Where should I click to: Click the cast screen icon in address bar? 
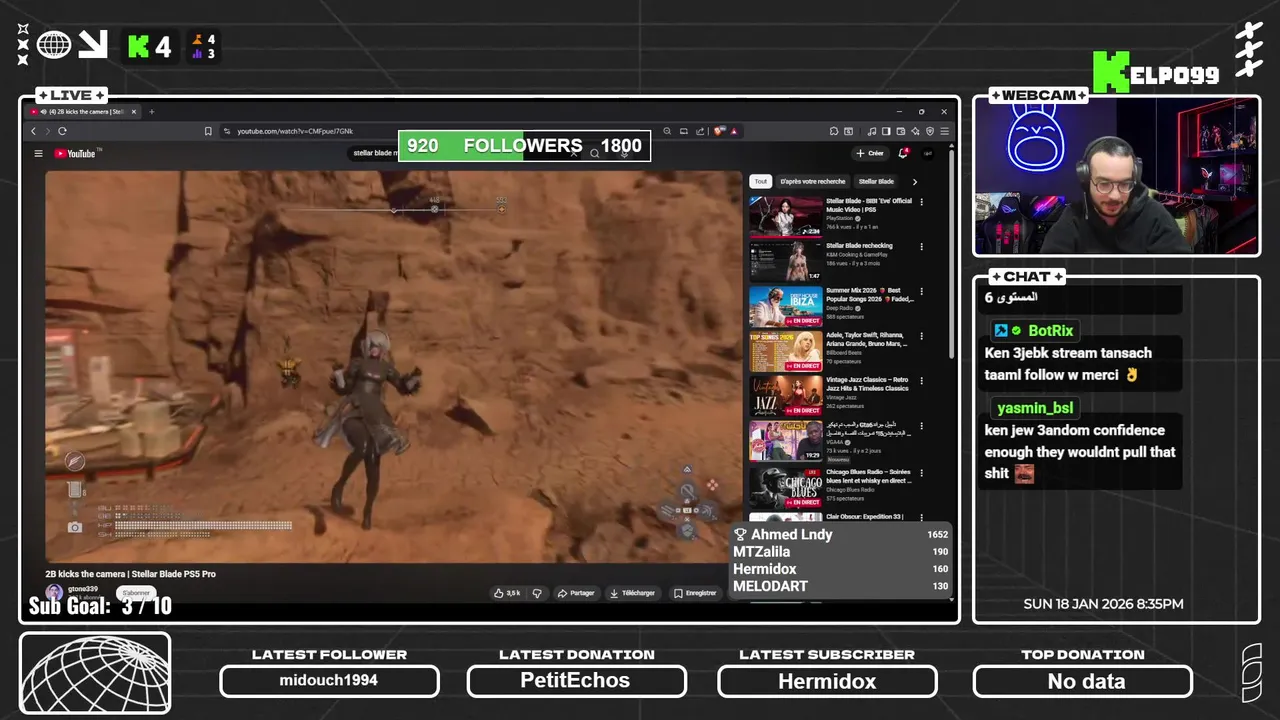tap(684, 131)
